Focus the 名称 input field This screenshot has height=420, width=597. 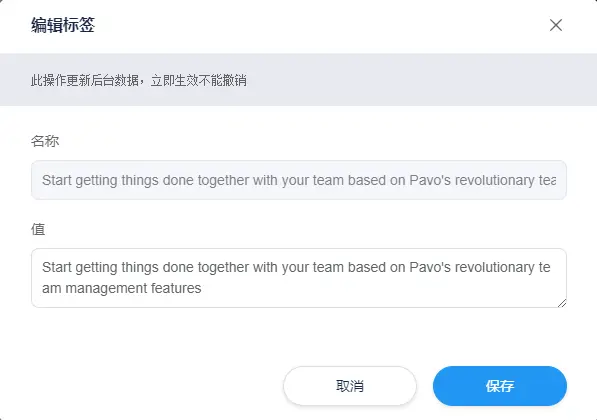[x=298, y=180]
